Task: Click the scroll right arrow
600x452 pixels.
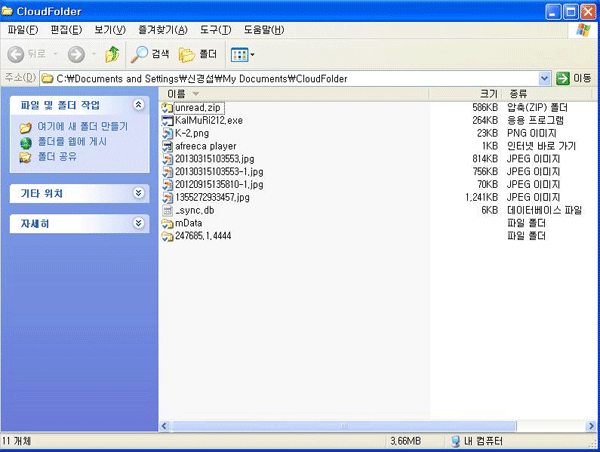Action: coord(591,426)
